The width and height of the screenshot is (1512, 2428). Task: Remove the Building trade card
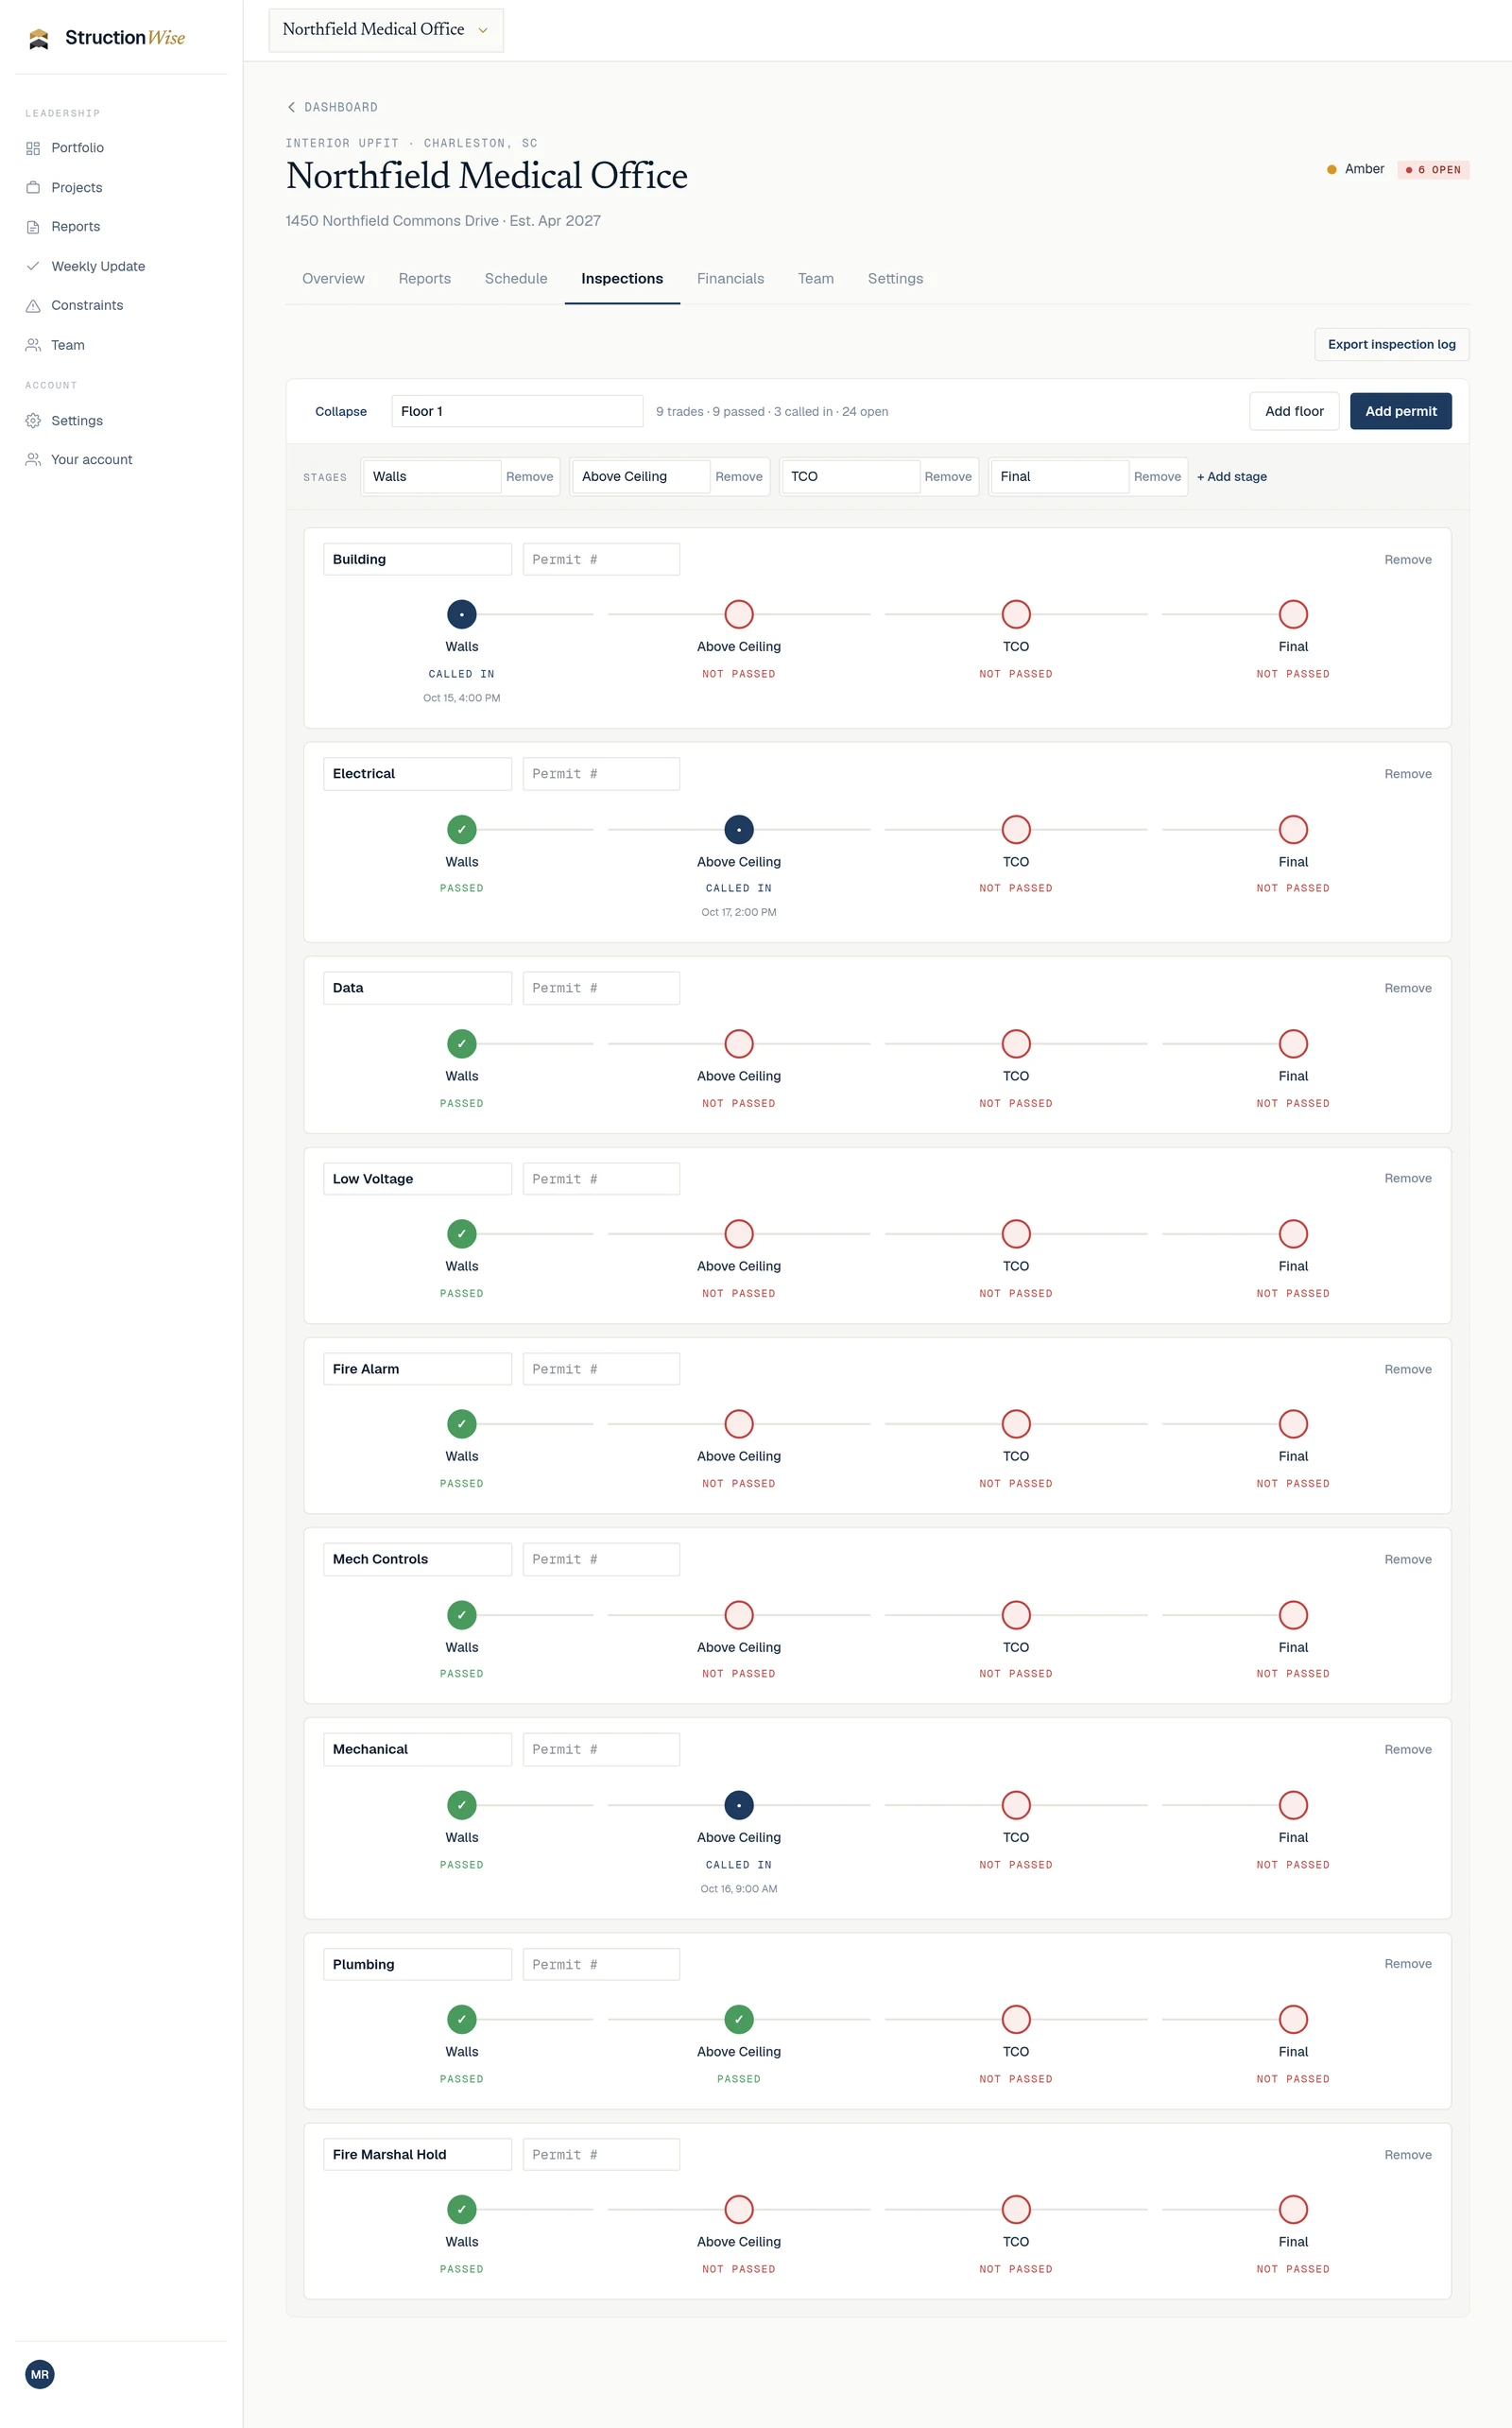click(1407, 559)
